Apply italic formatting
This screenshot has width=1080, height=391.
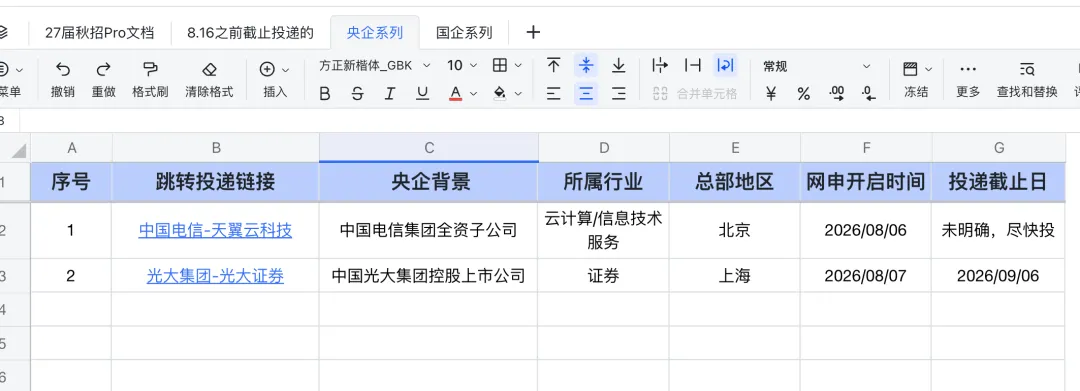pyautogui.click(x=390, y=94)
